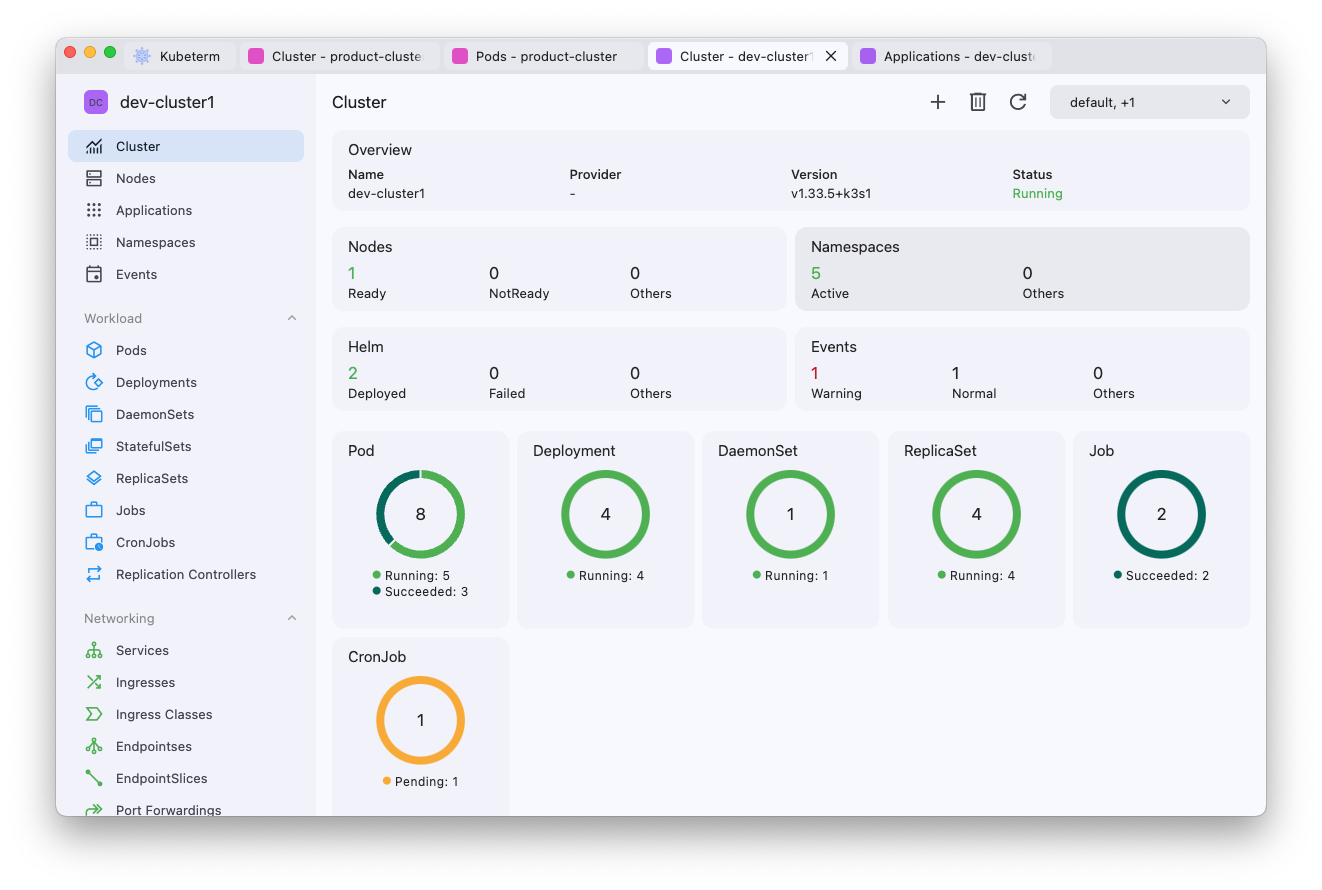
Task: Click the Pods cube icon
Action: 94,350
